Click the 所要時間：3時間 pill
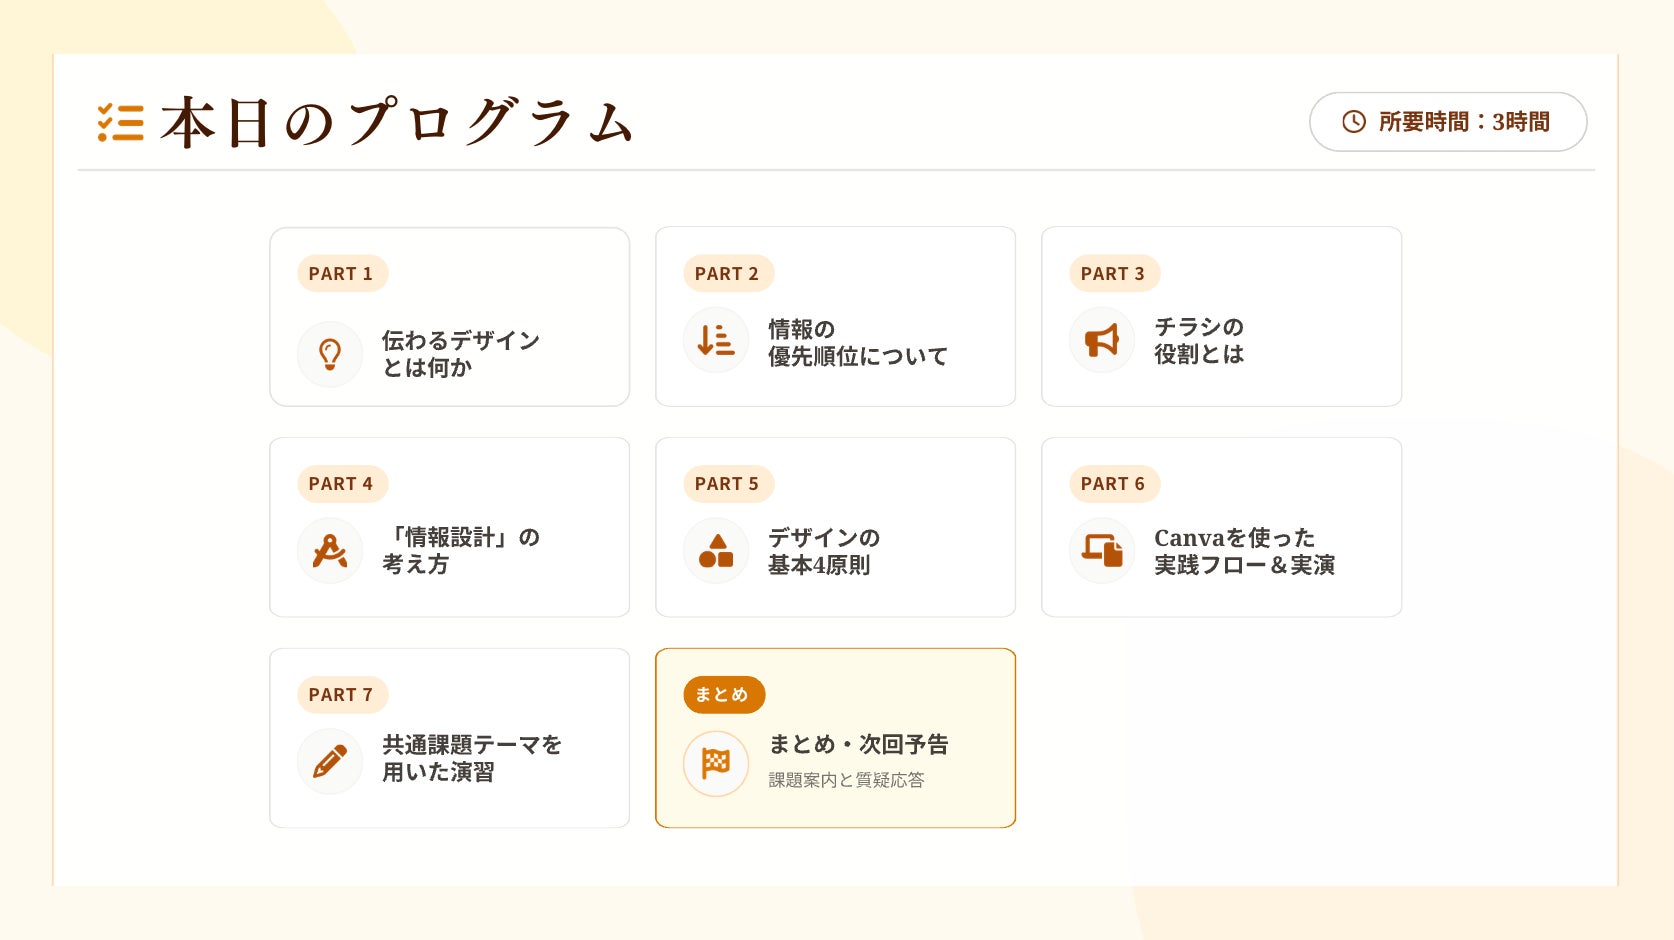The image size is (1674, 940). (x=1447, y=122)
